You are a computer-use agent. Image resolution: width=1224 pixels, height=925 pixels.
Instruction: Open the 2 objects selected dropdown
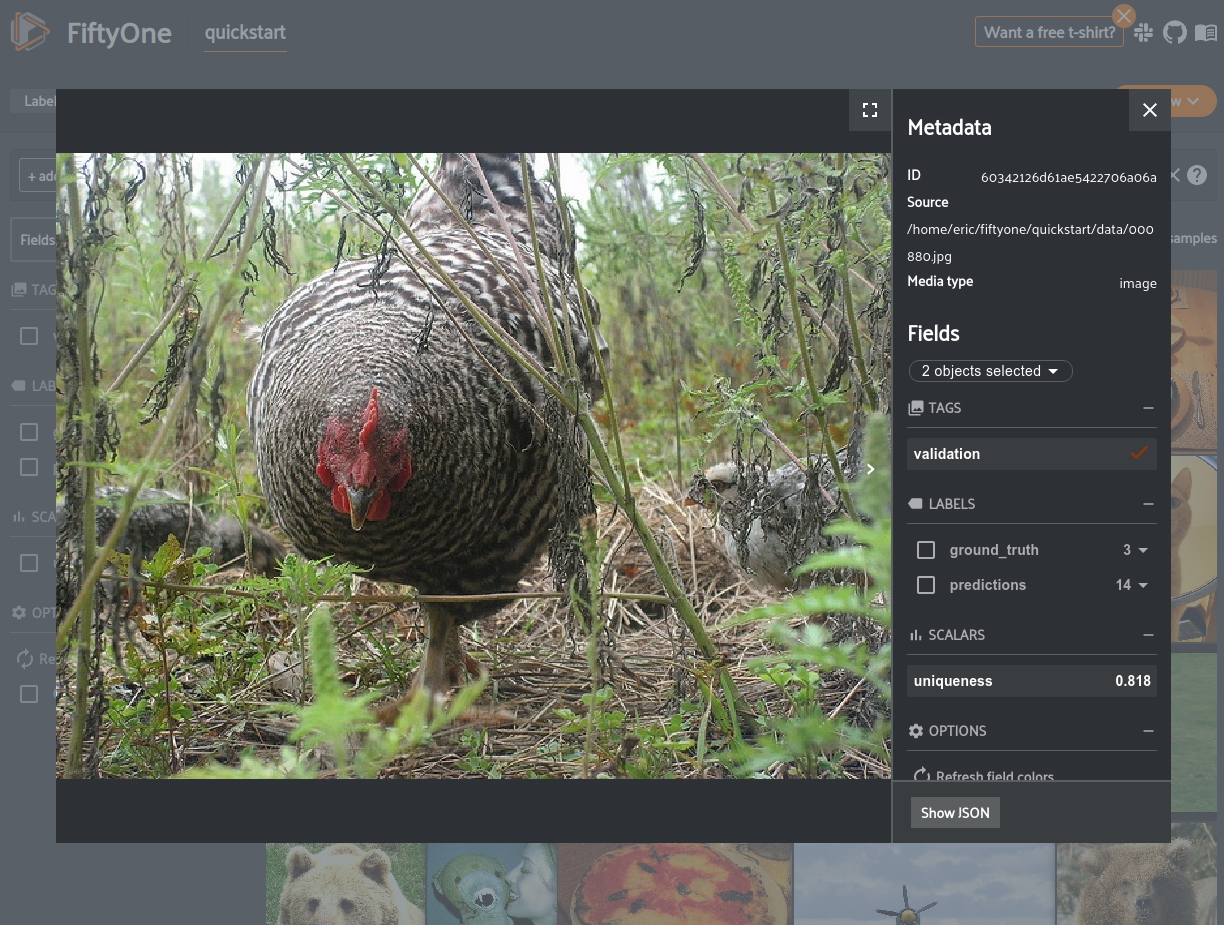pyautogui.click(x=990, y=371)
